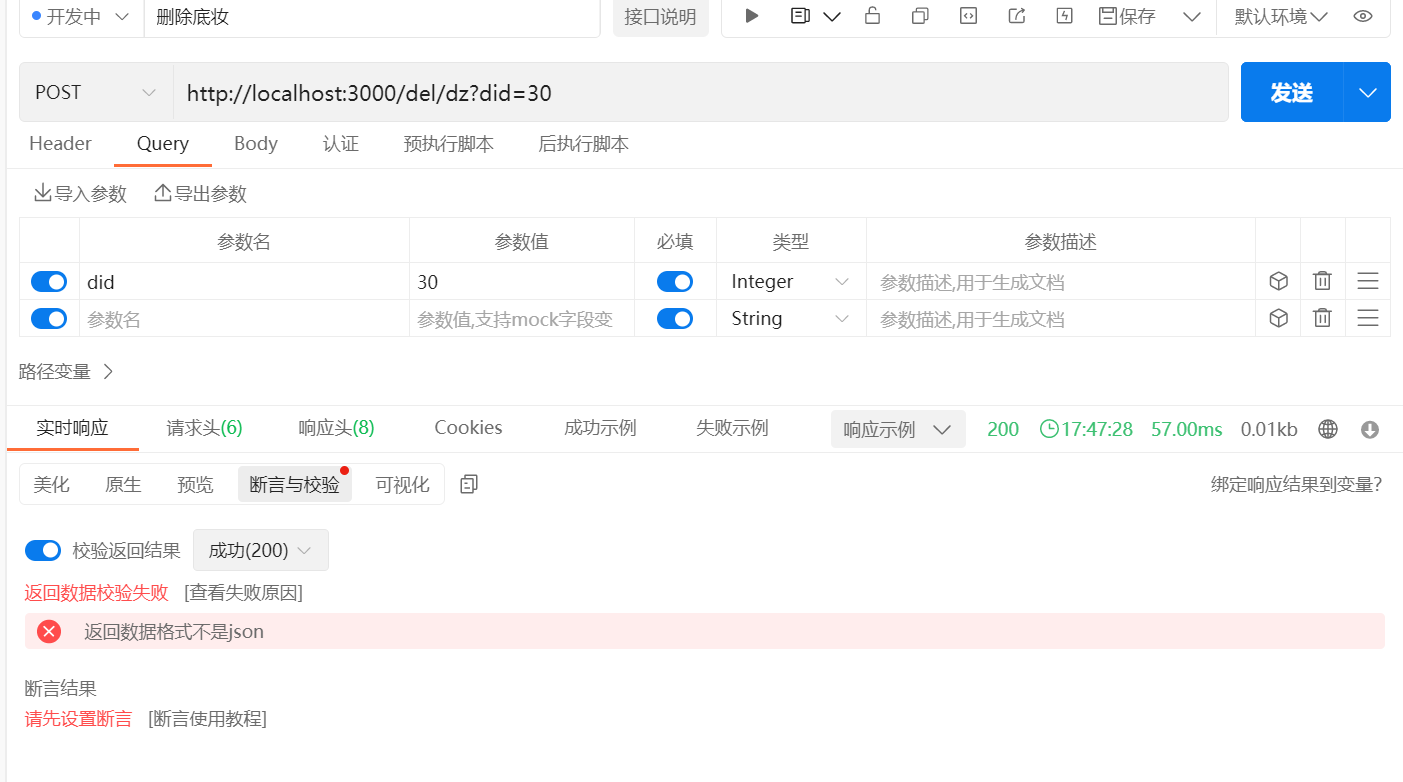The width and height of the screenshot is (1403, 782).
Task: Click the generate code icon
Action: point(968,16)
